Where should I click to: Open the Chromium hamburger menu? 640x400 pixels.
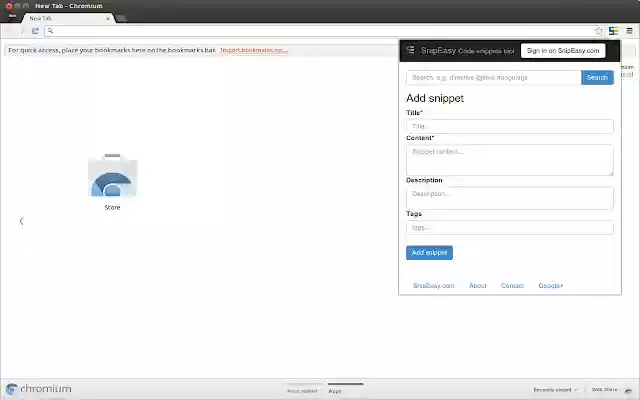coord(629,31)
